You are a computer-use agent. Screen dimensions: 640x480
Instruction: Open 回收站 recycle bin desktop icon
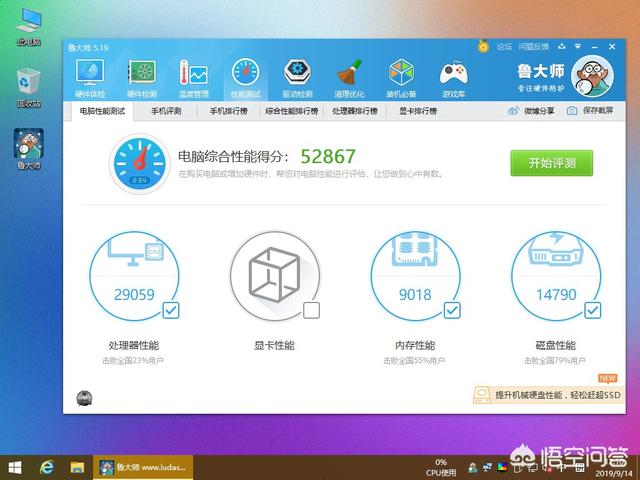[29, 88]
